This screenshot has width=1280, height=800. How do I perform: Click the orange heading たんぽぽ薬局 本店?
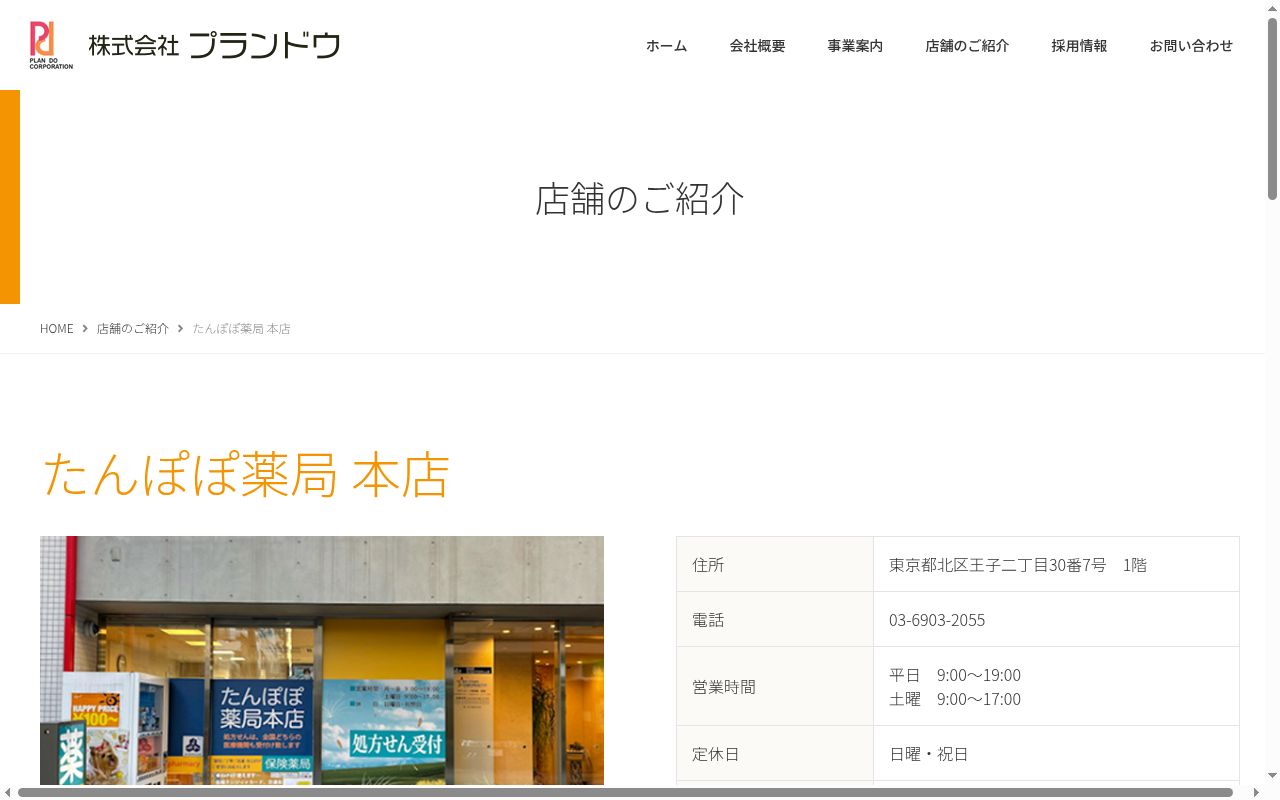[x=246, y=474]
